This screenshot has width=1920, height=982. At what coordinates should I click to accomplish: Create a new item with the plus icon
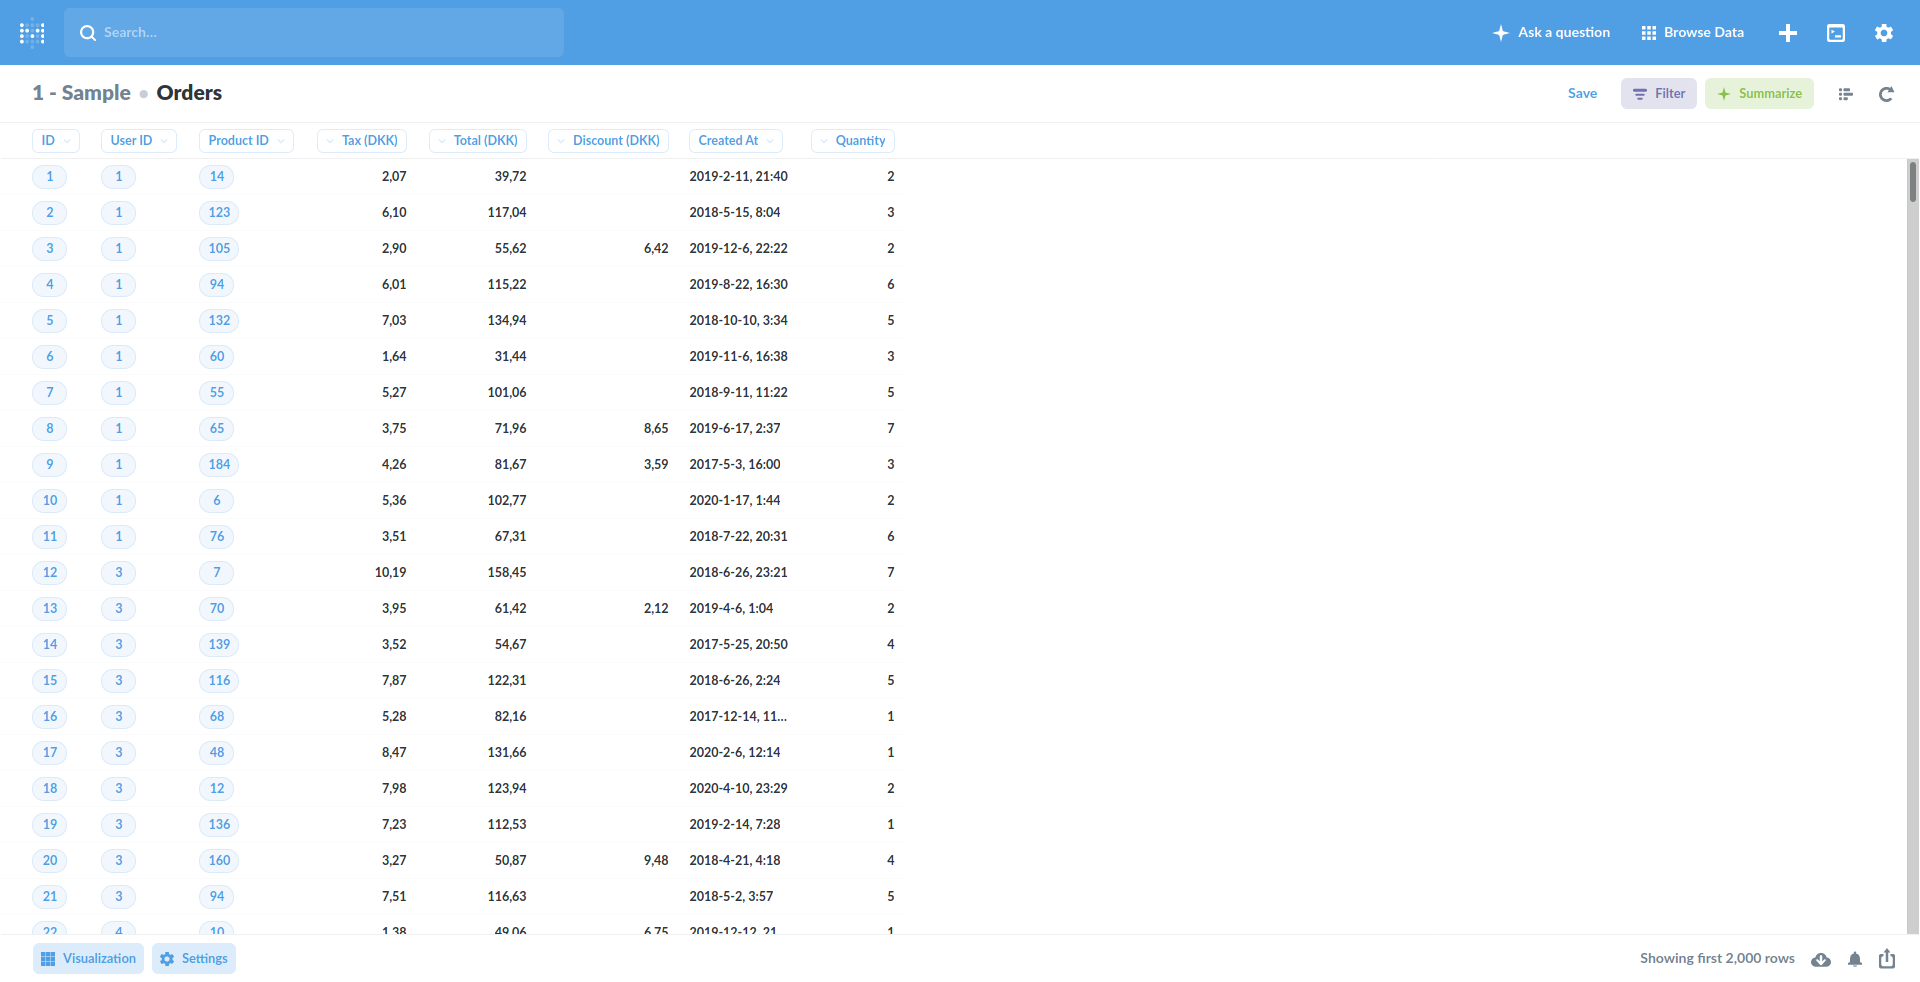[x=1788, y=32]
